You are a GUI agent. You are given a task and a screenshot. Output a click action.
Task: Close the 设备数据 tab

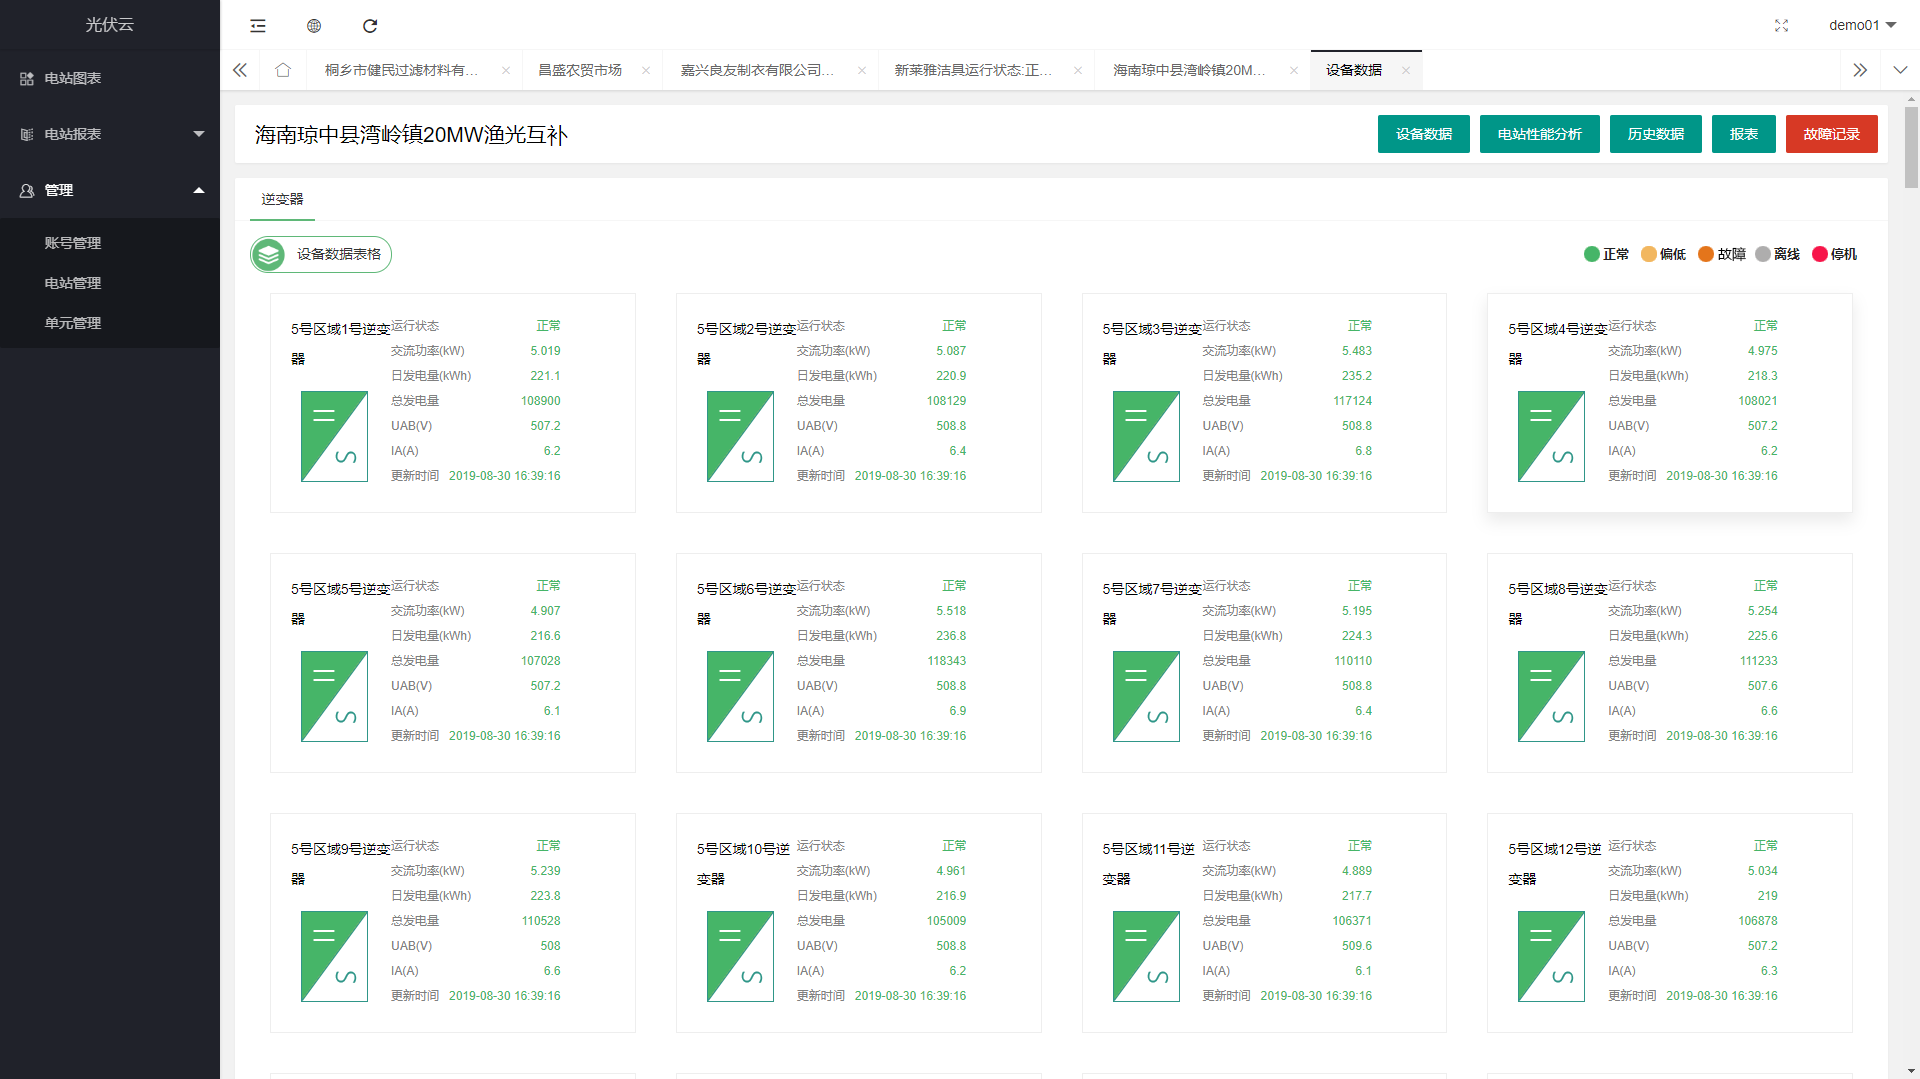point(1406,70)
